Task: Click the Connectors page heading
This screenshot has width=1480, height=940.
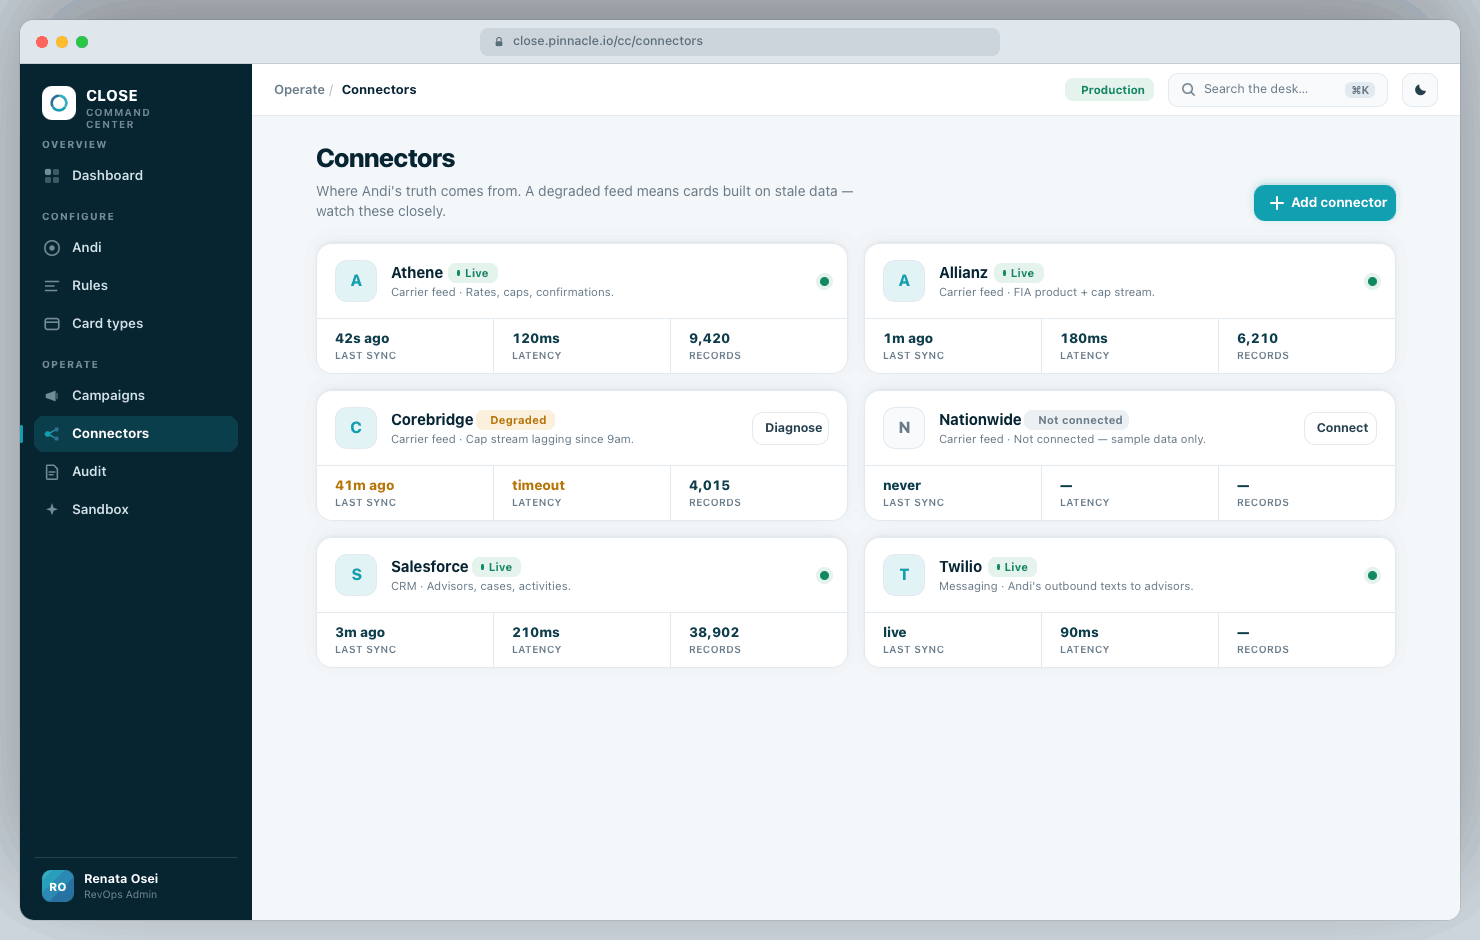Action: (x=385, y=159)
